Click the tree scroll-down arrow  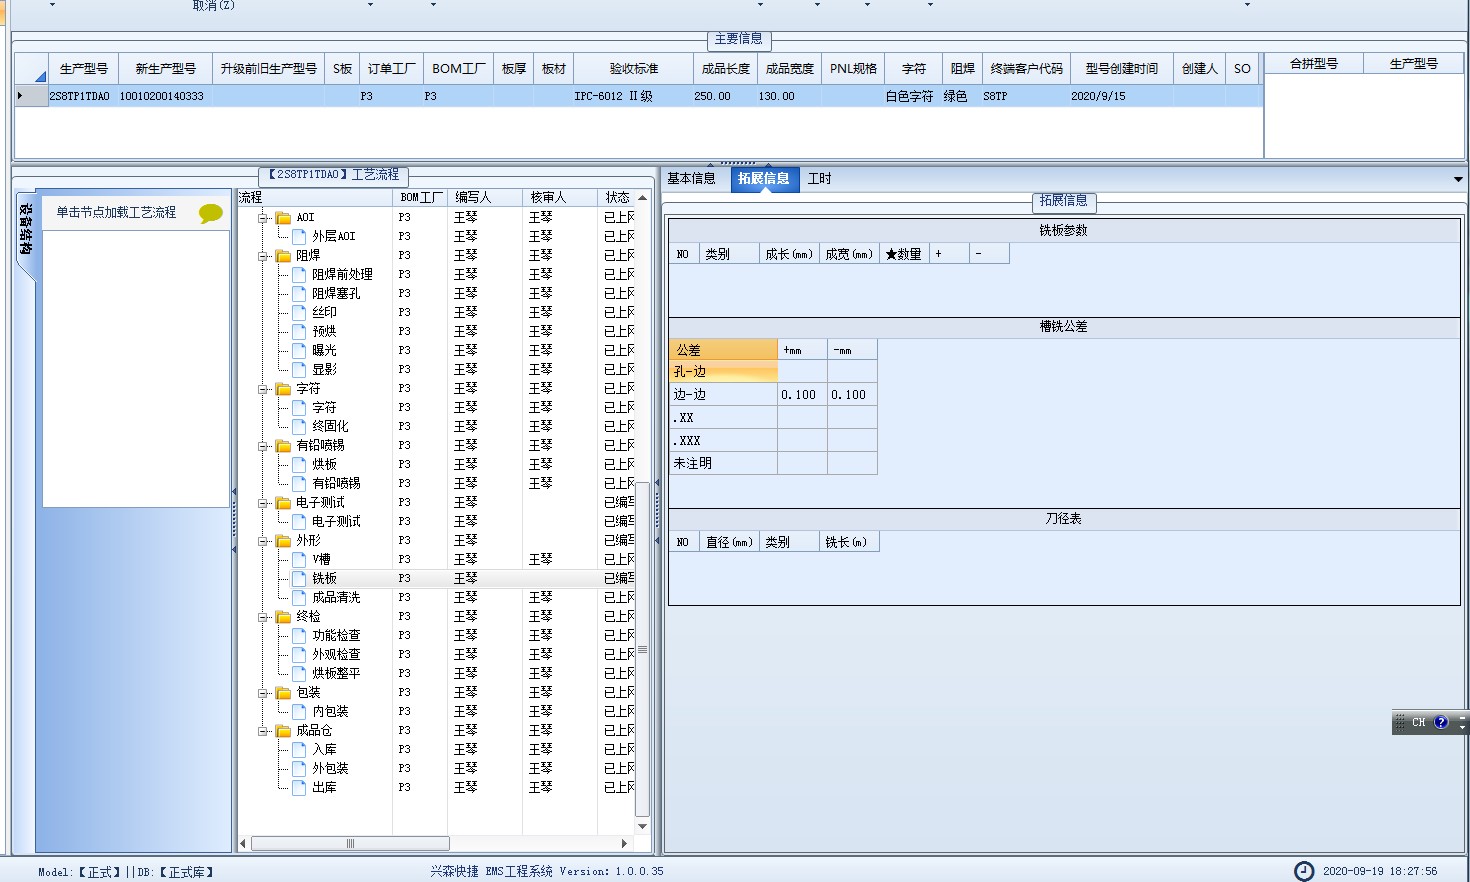tap(642, 826)
